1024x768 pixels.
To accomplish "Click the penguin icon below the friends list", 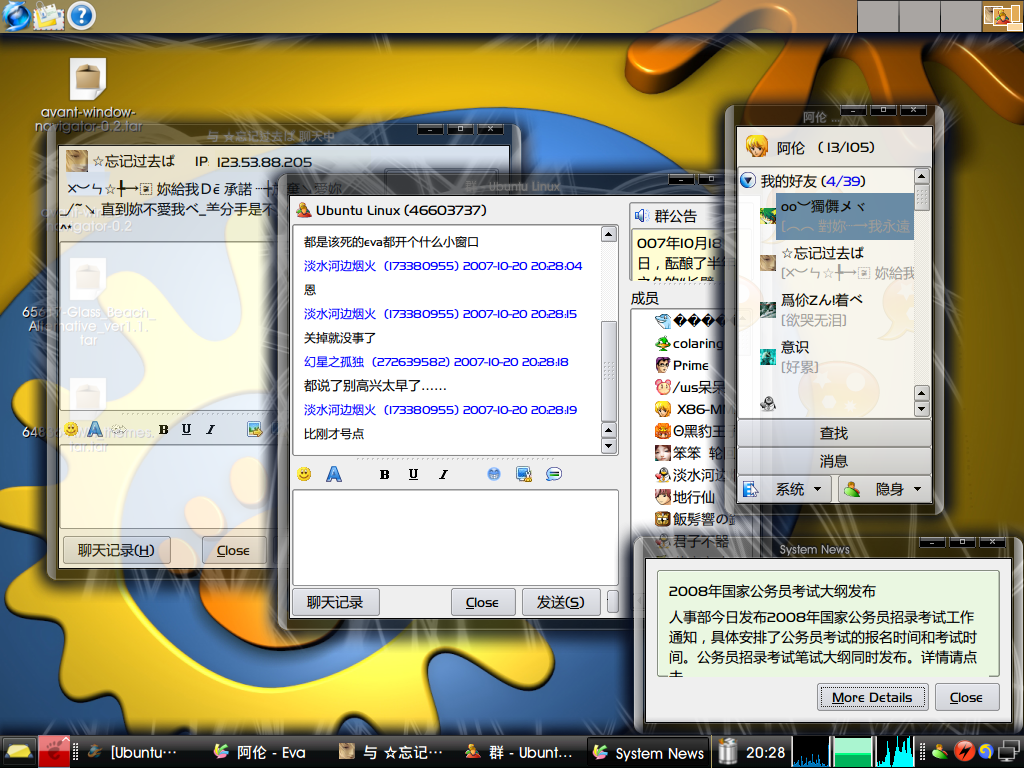I will click(768, 404).
